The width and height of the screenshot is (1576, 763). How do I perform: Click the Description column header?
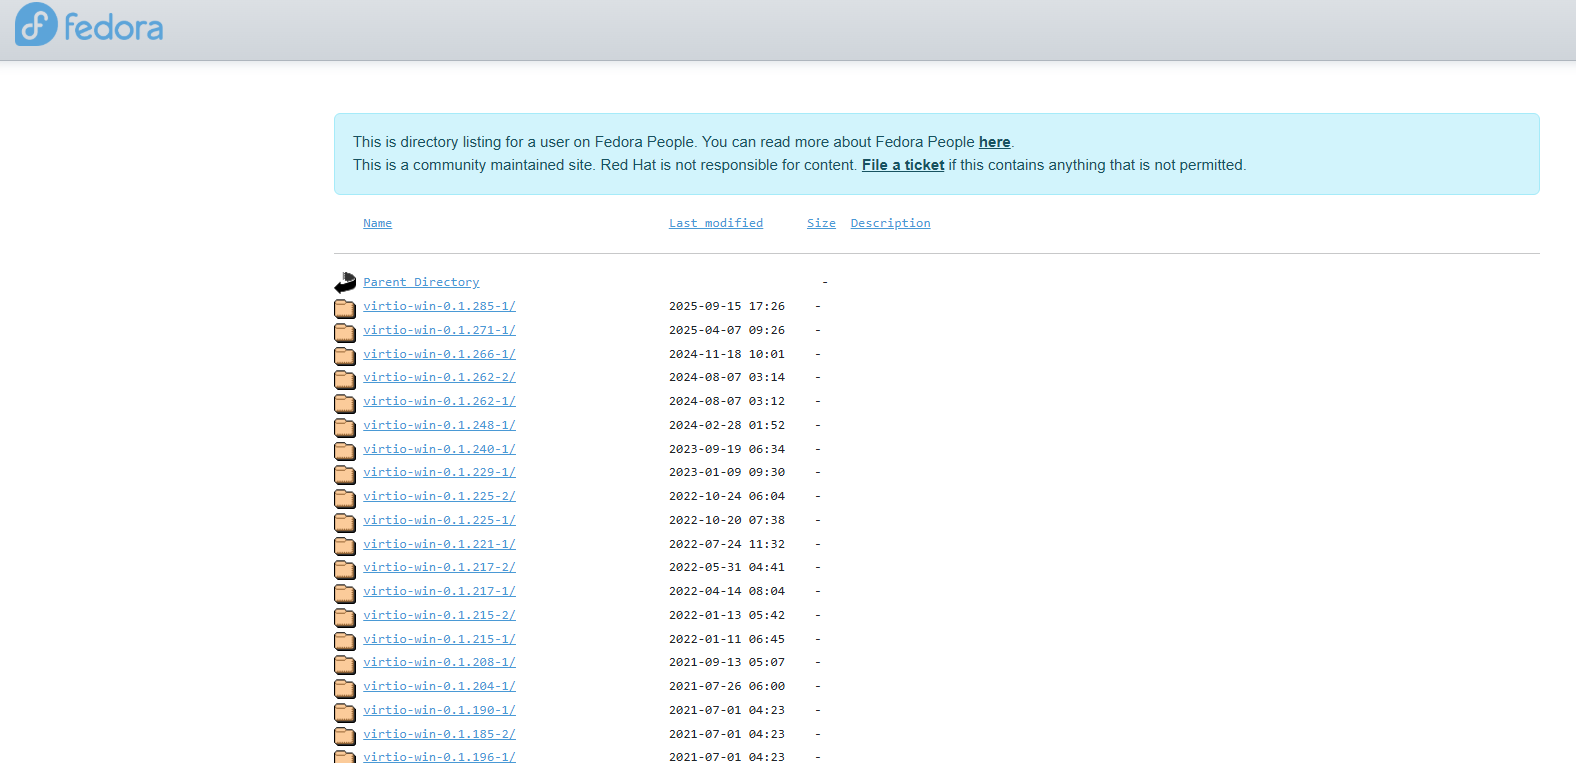click(890, 223)
